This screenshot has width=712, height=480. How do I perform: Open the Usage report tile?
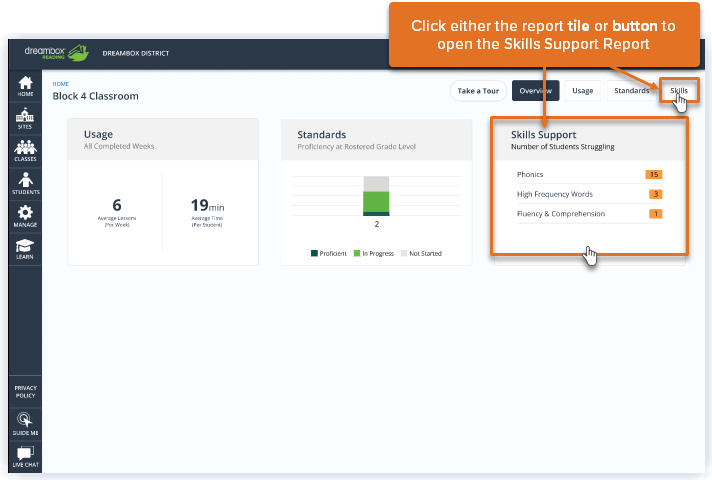coord(163,192)
